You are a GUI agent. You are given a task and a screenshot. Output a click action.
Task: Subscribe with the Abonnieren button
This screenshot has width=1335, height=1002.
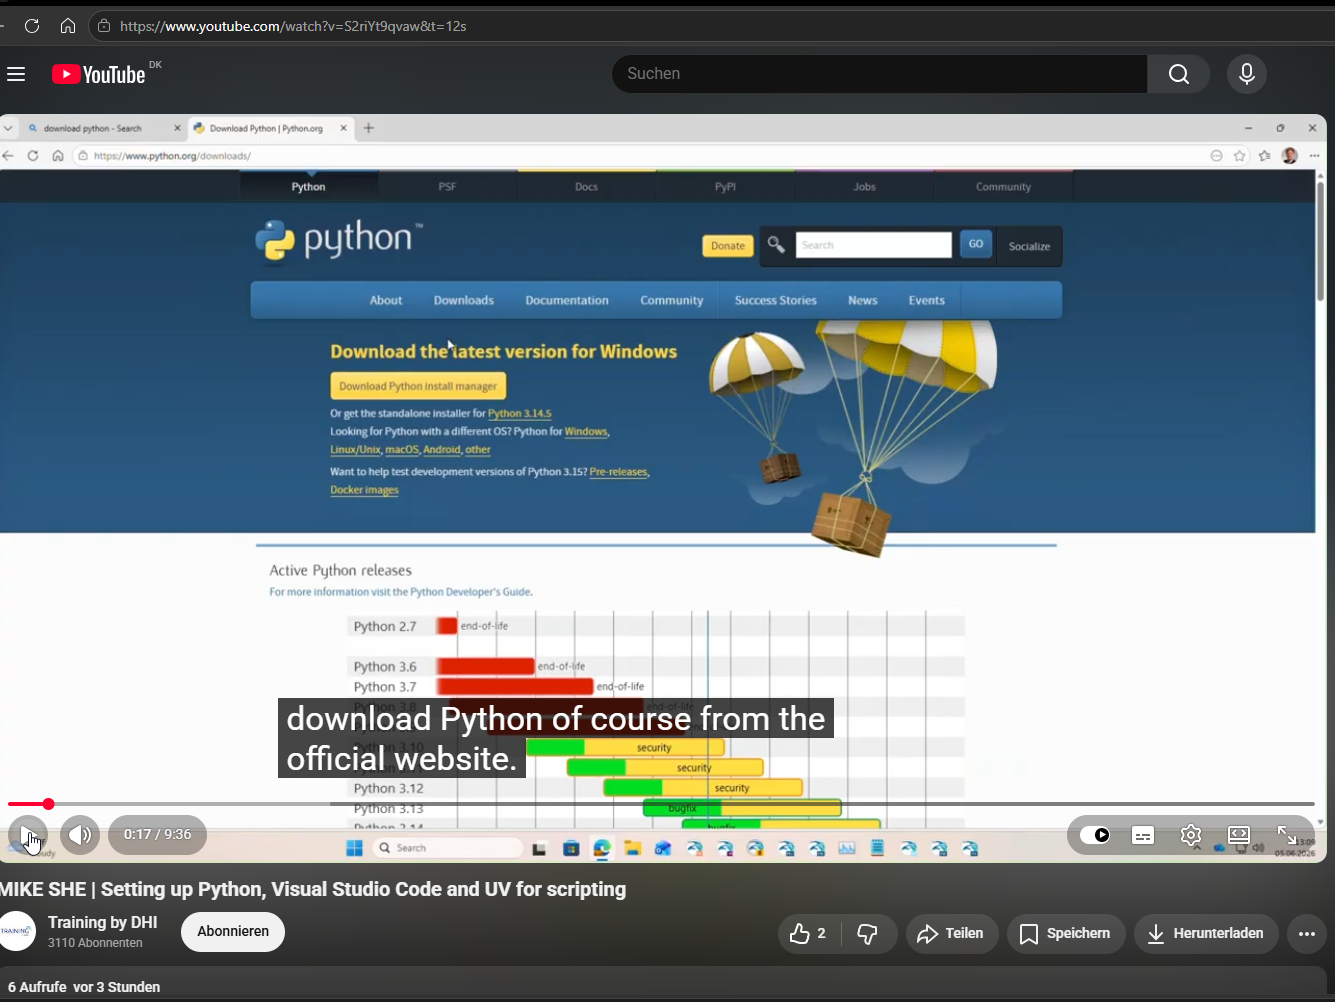point(233,932)
